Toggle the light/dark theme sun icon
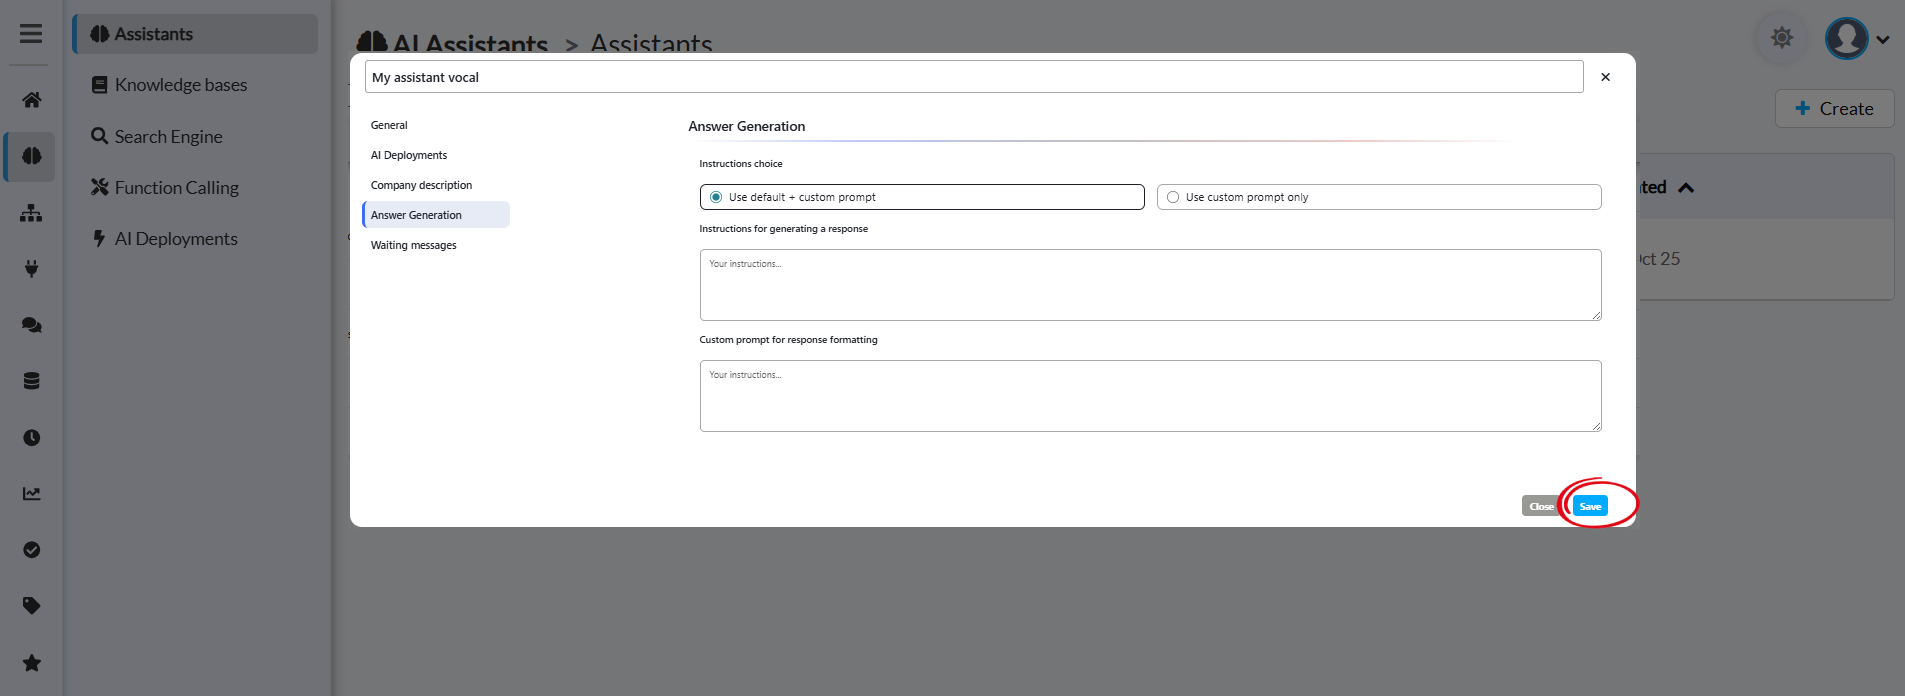 click(x=1782, y=38)
